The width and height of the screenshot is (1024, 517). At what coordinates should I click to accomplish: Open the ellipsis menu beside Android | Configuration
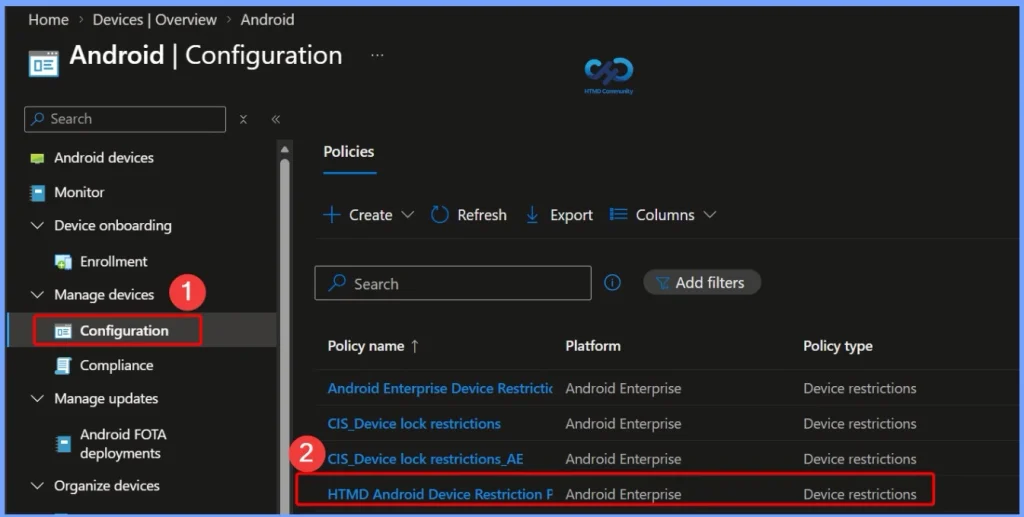pos(377,55)
